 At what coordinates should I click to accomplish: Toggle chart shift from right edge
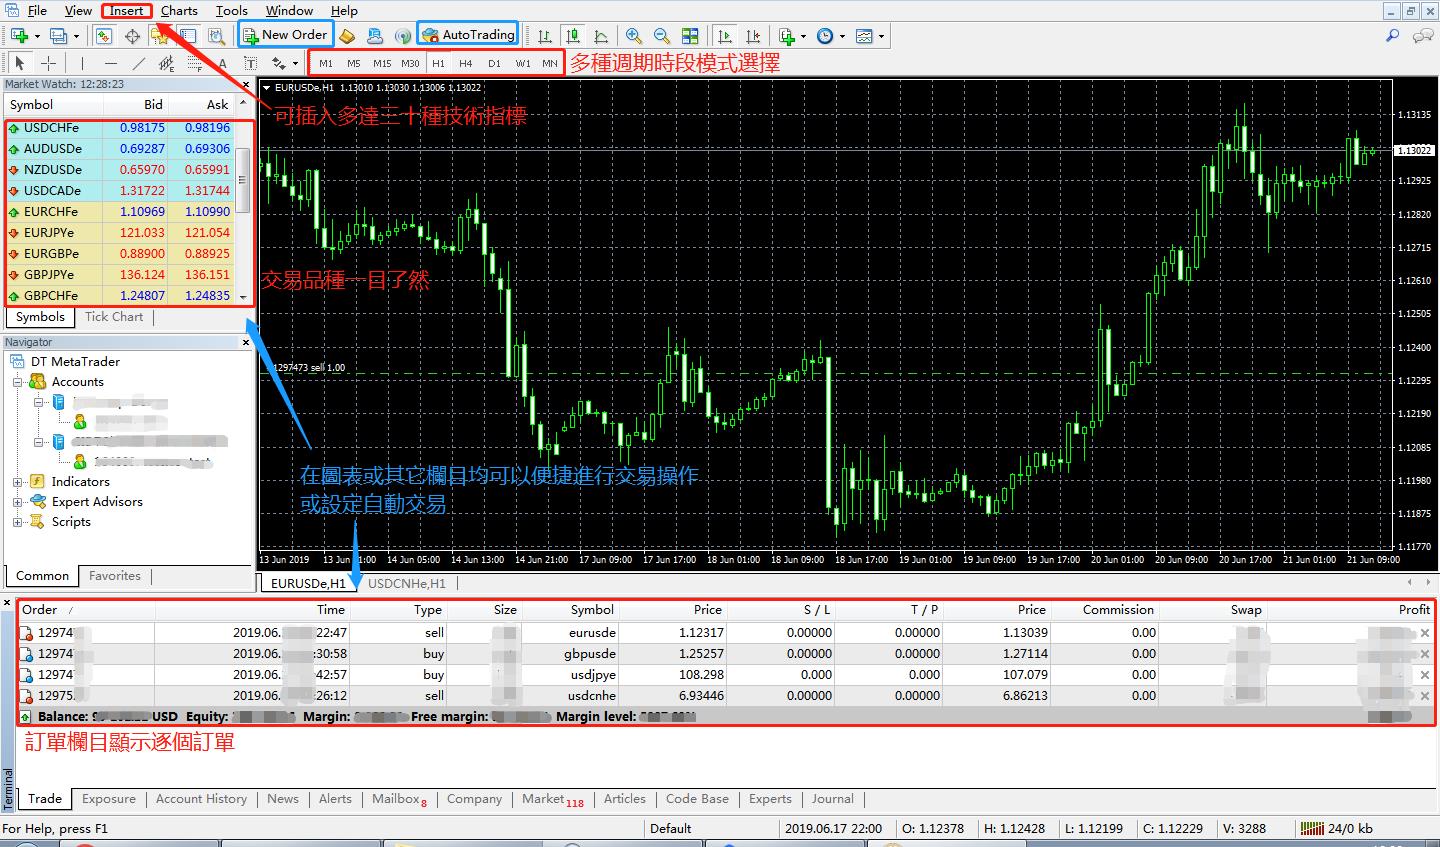[753, 36]
